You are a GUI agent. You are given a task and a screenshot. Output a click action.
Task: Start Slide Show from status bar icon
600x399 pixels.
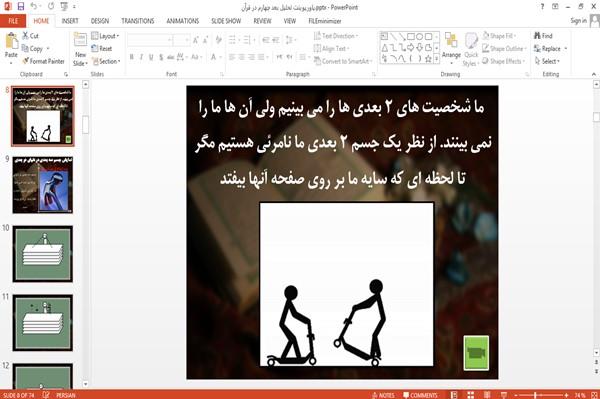tap(504, 395)
